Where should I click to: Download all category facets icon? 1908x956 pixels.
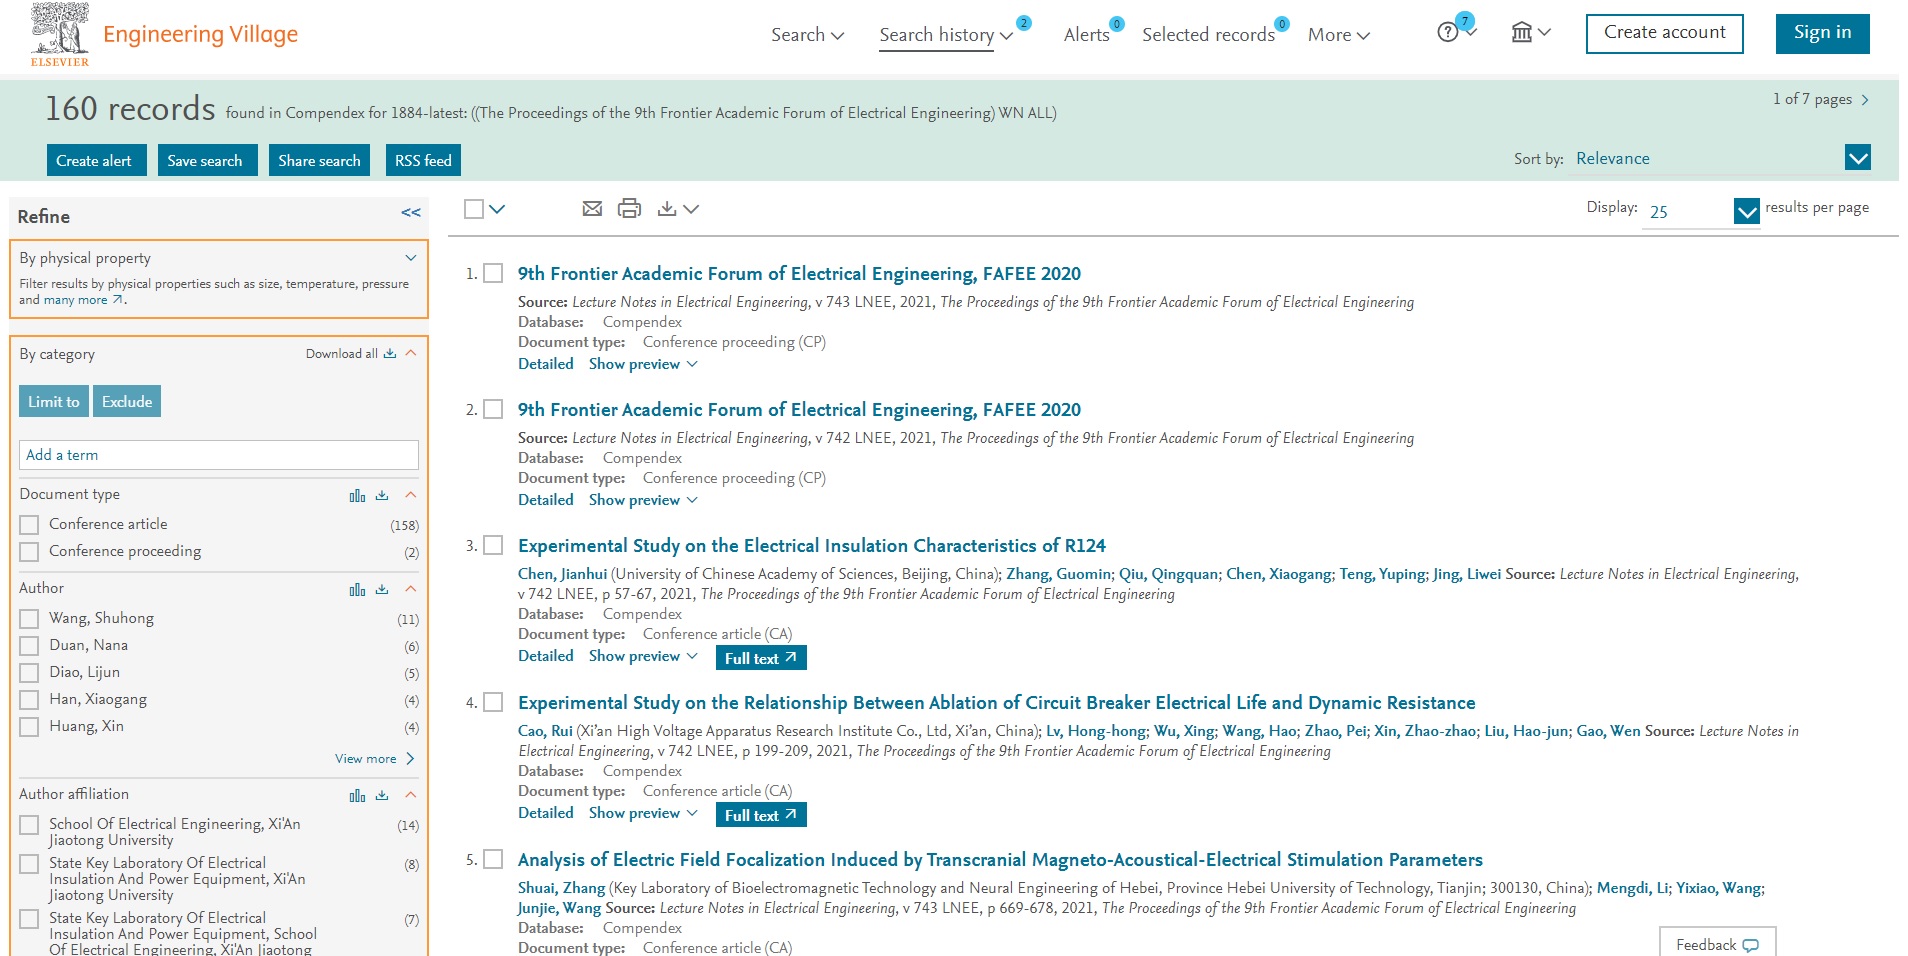tap(390, 354)
